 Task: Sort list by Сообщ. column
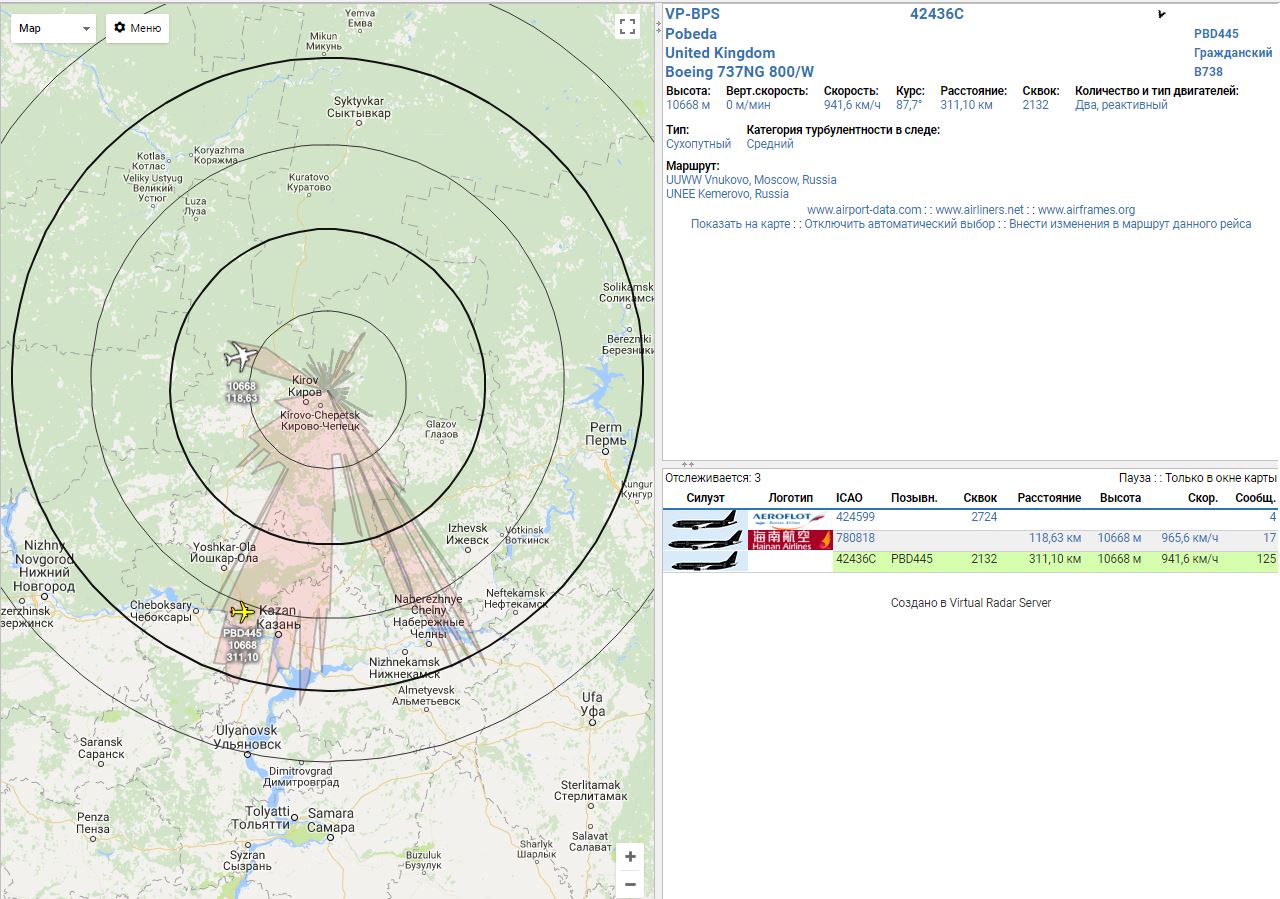[x=1256, y=498]
